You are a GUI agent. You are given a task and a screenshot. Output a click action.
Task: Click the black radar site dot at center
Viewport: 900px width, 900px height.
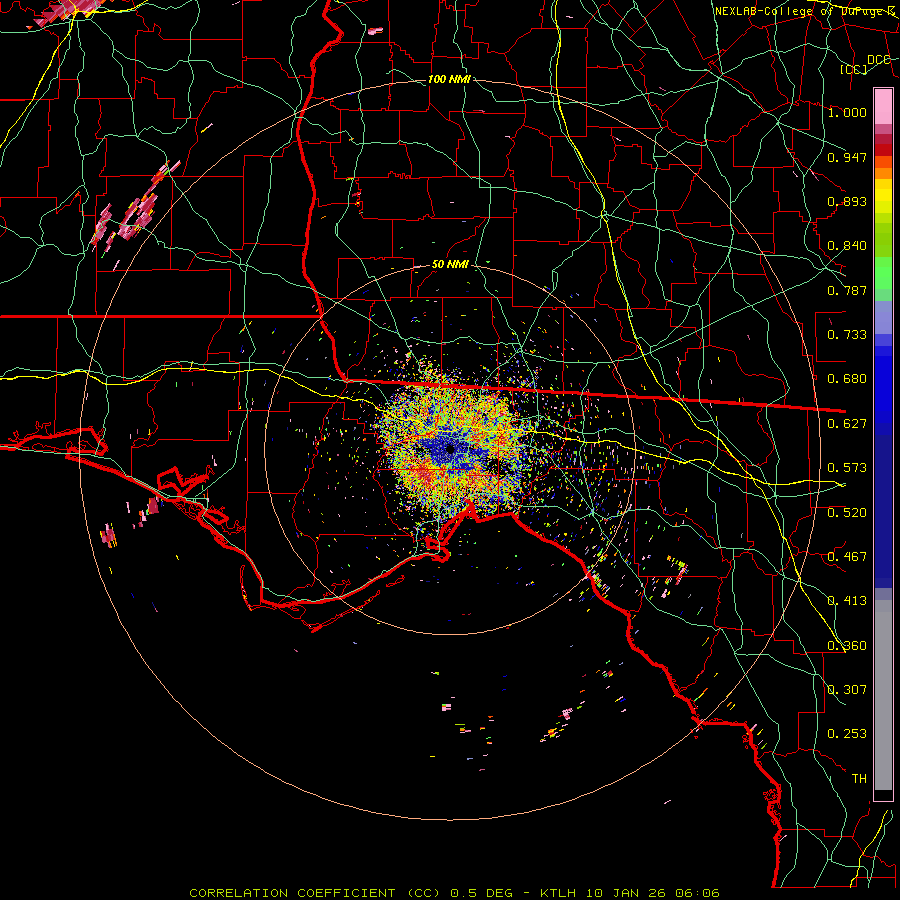(450, 449)
